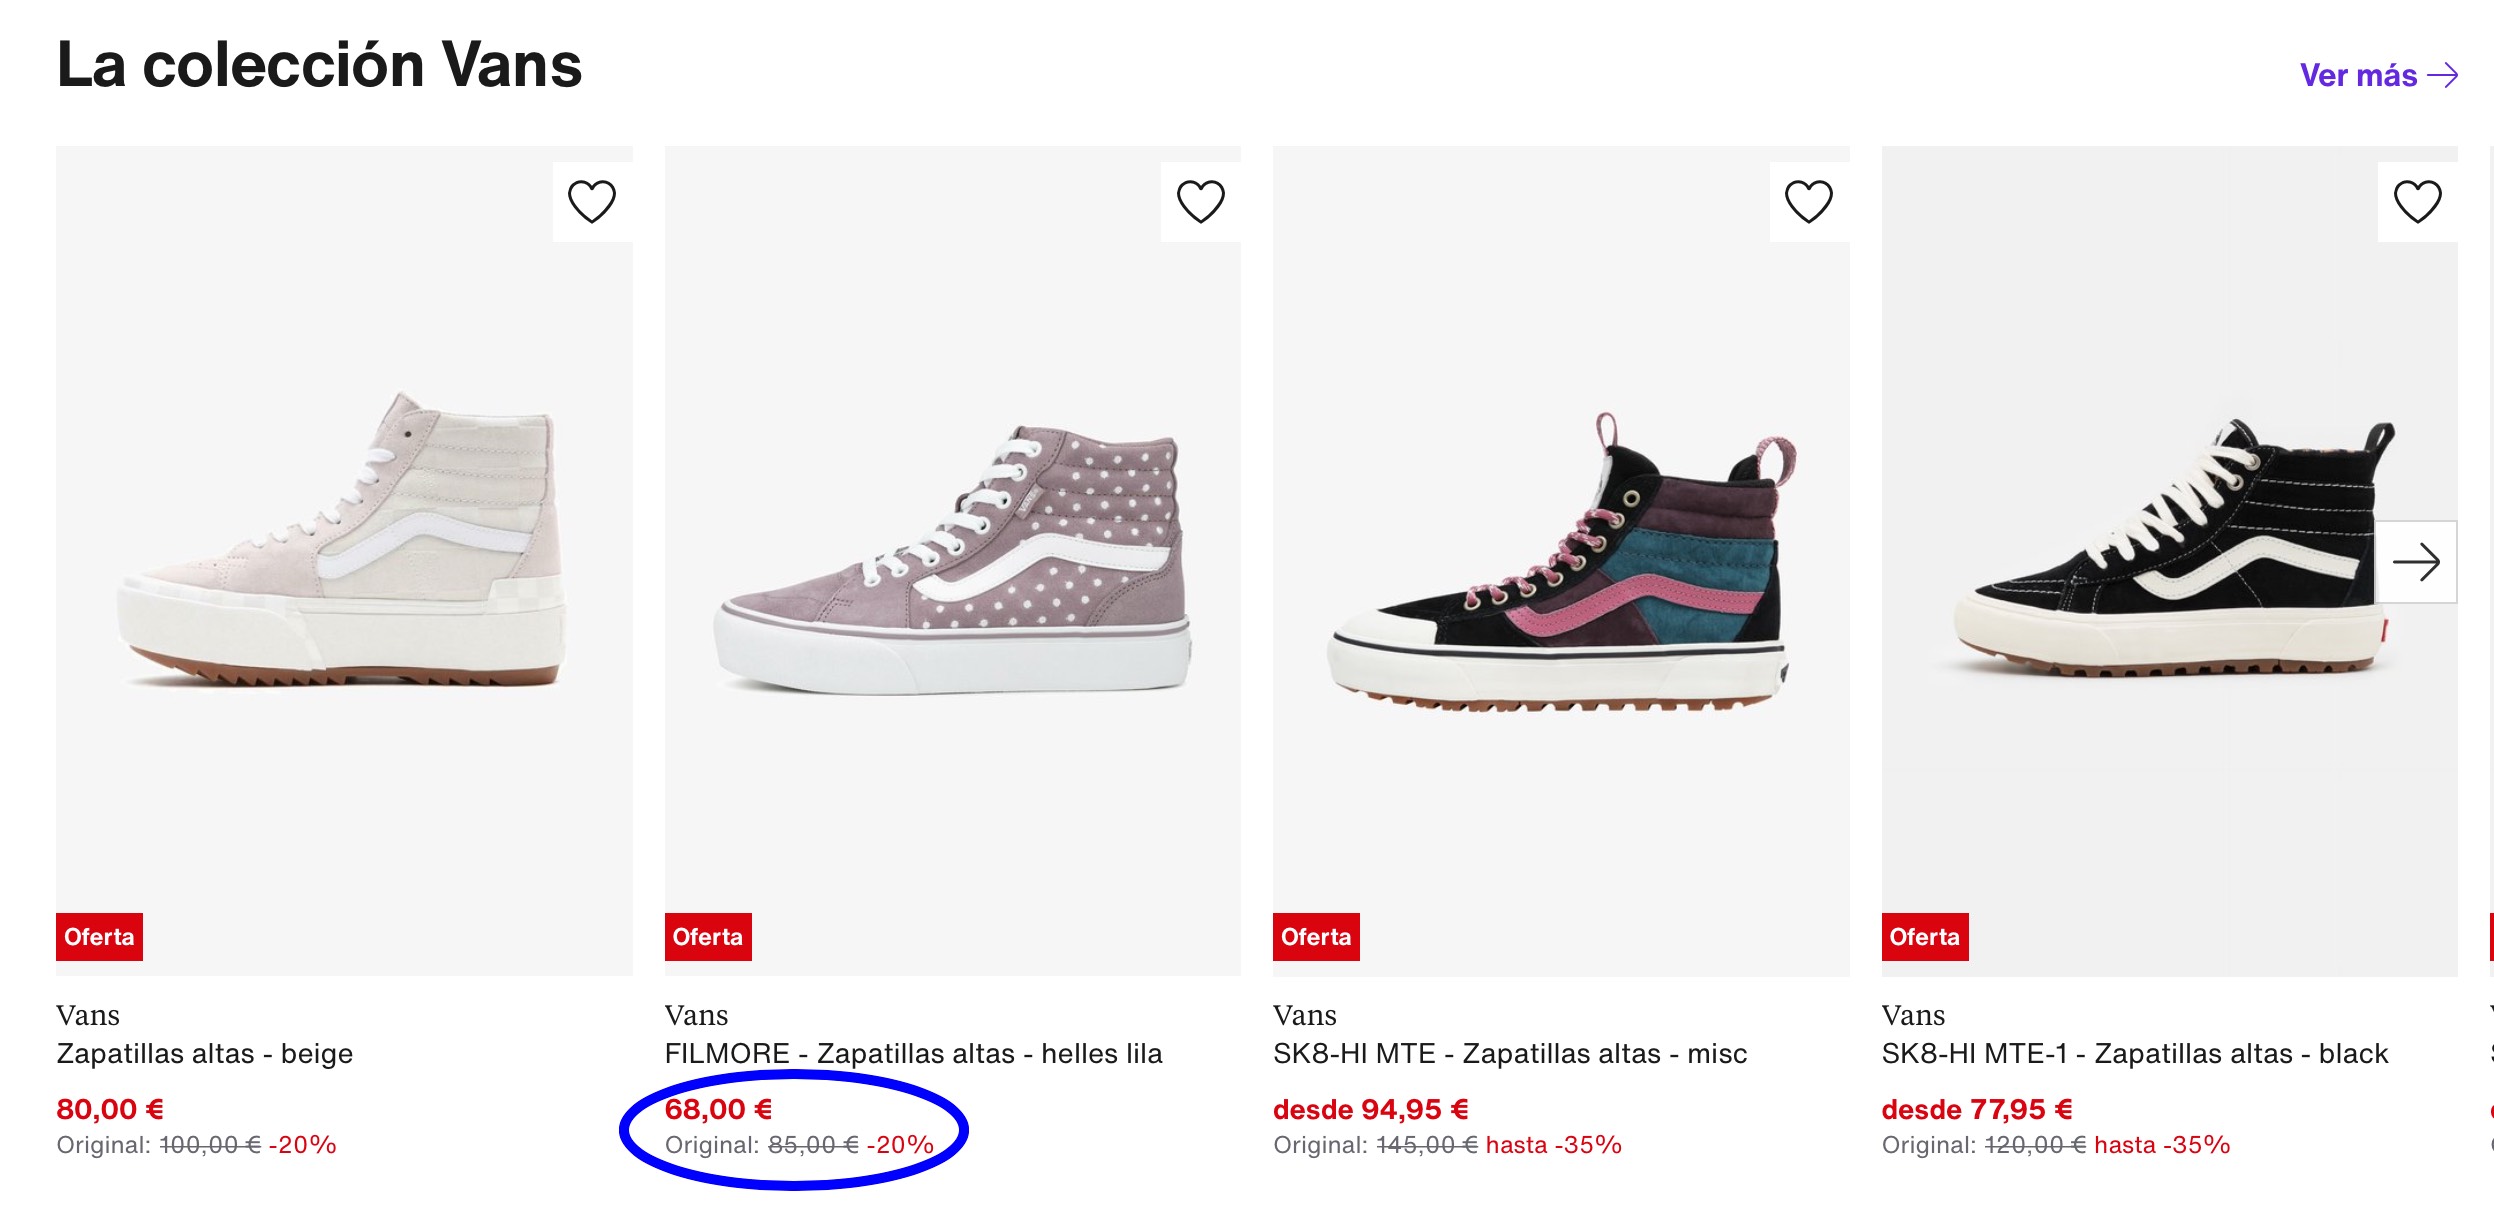2494x1214 pixels.
Task: Click the carousel next arrow
Action: 2416,562
